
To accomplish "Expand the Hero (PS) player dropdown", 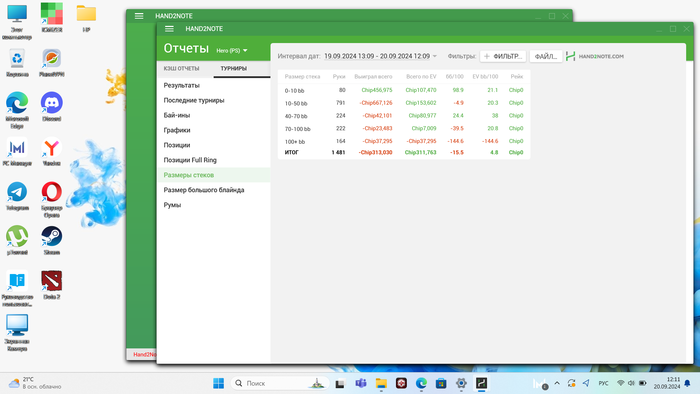I will click(232, 50).
